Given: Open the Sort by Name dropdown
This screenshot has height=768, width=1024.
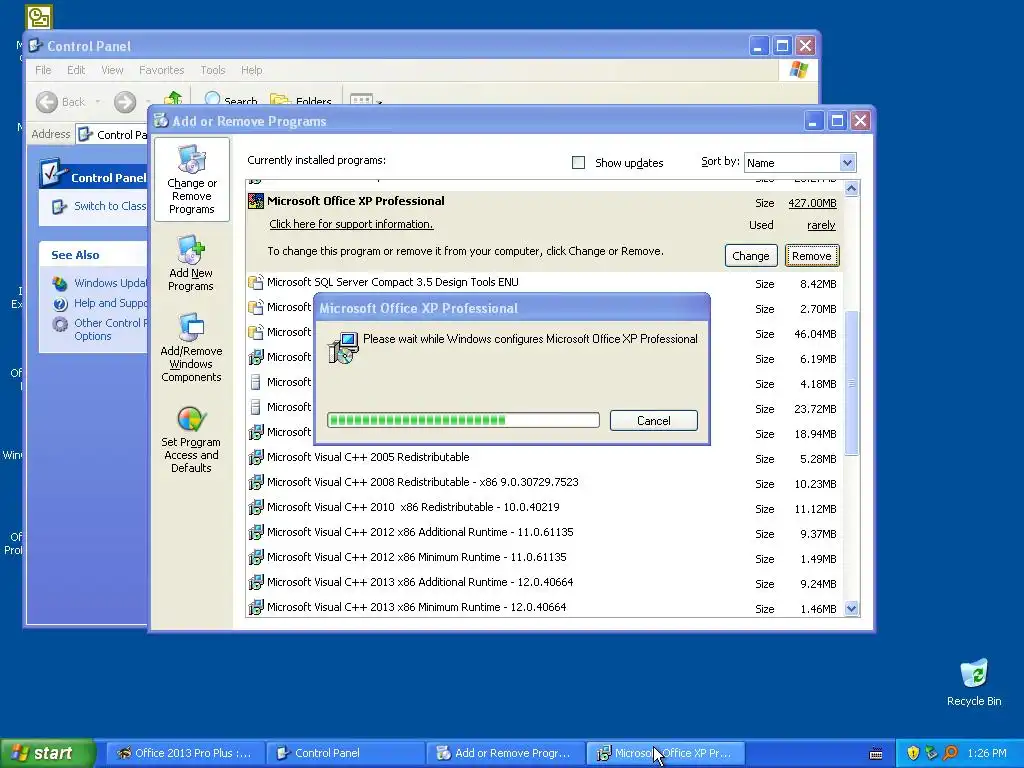Looking at the screenshot, I should (847, 163).
